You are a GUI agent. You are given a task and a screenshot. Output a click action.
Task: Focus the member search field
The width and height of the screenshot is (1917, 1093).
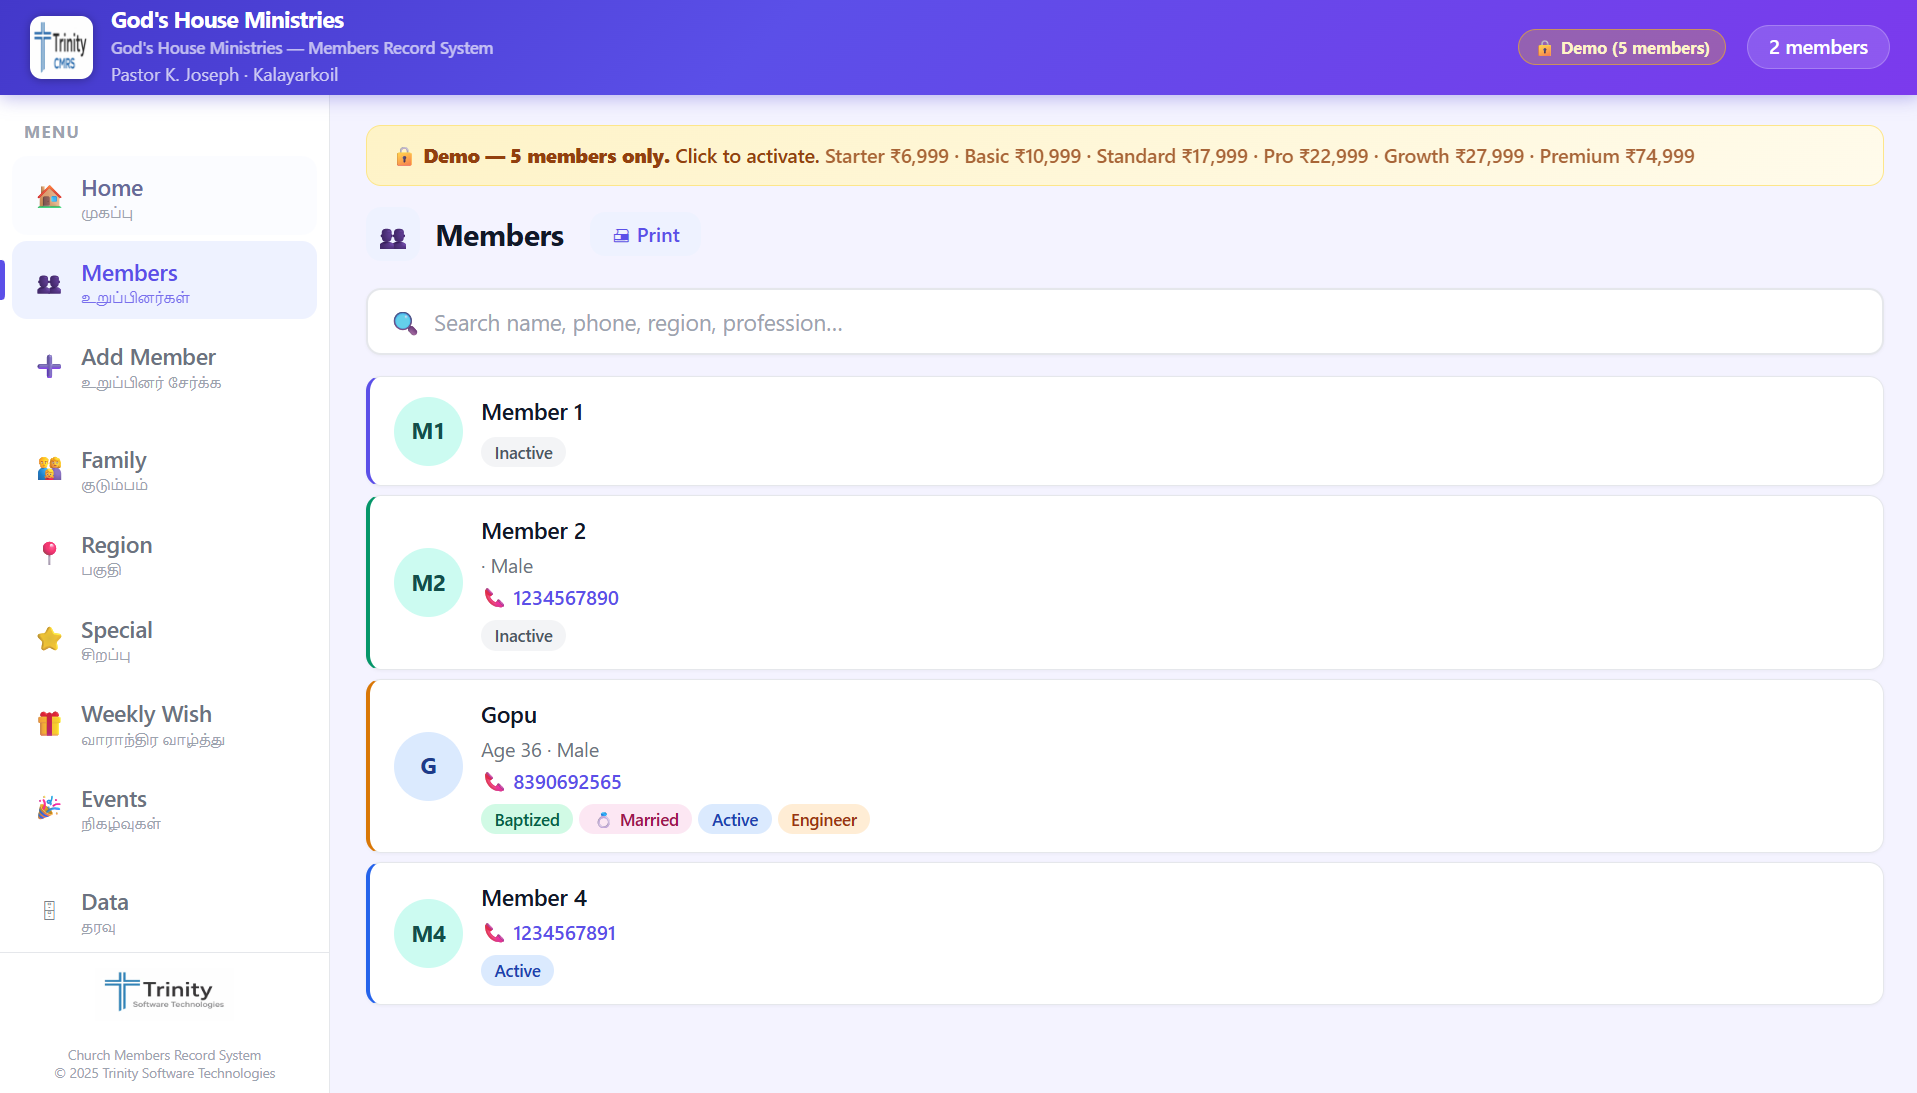tap(1124, 323)
